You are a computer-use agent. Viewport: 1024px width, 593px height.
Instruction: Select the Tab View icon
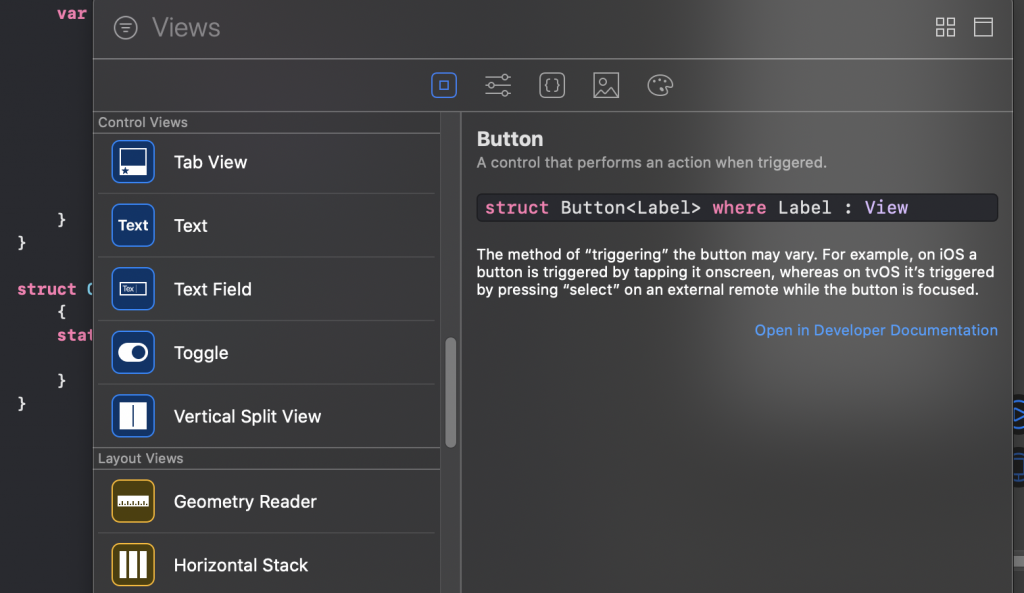(133, 162)
